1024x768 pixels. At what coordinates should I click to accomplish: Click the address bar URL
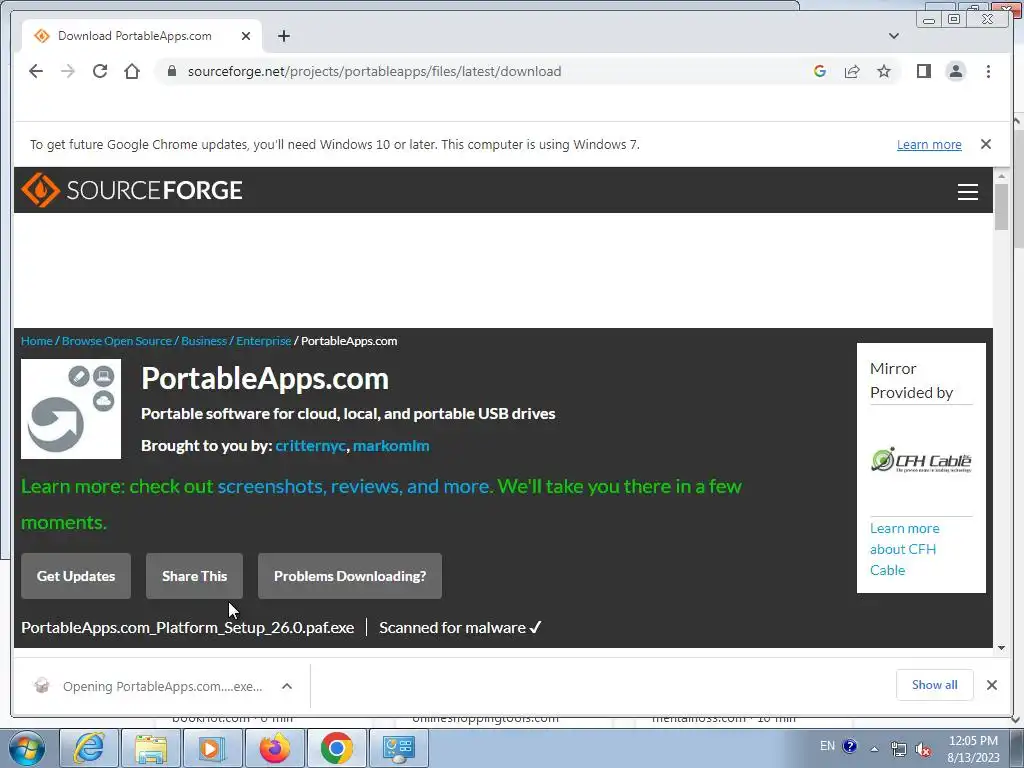click(x=374, y=71)
